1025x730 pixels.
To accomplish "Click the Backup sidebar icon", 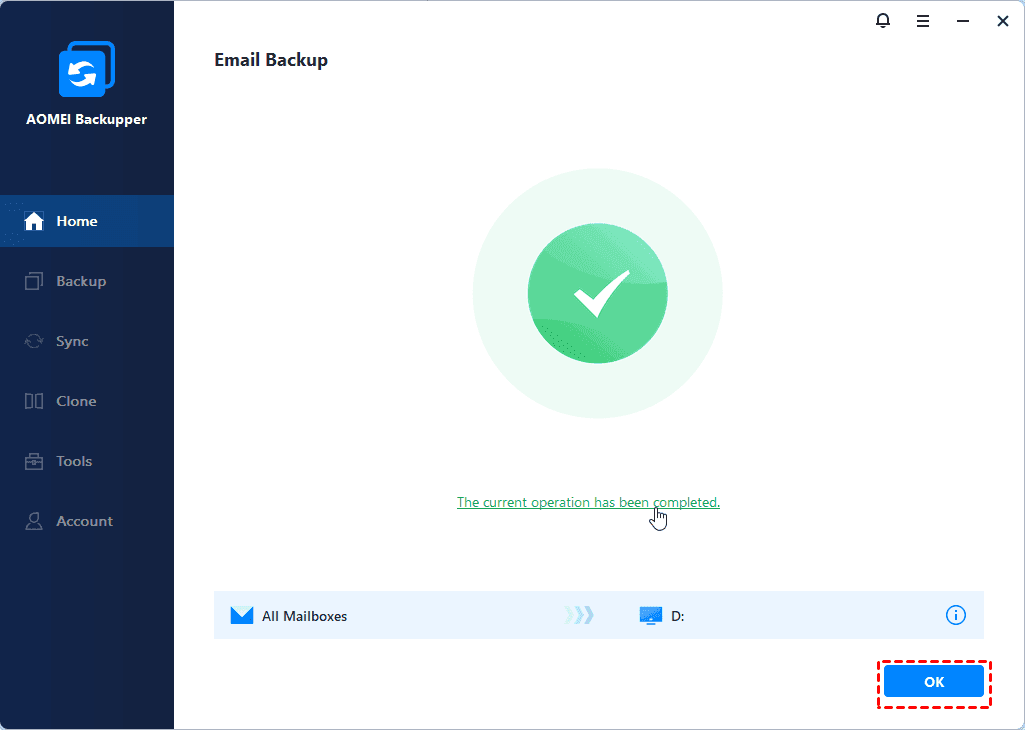I will coord(34,281).
